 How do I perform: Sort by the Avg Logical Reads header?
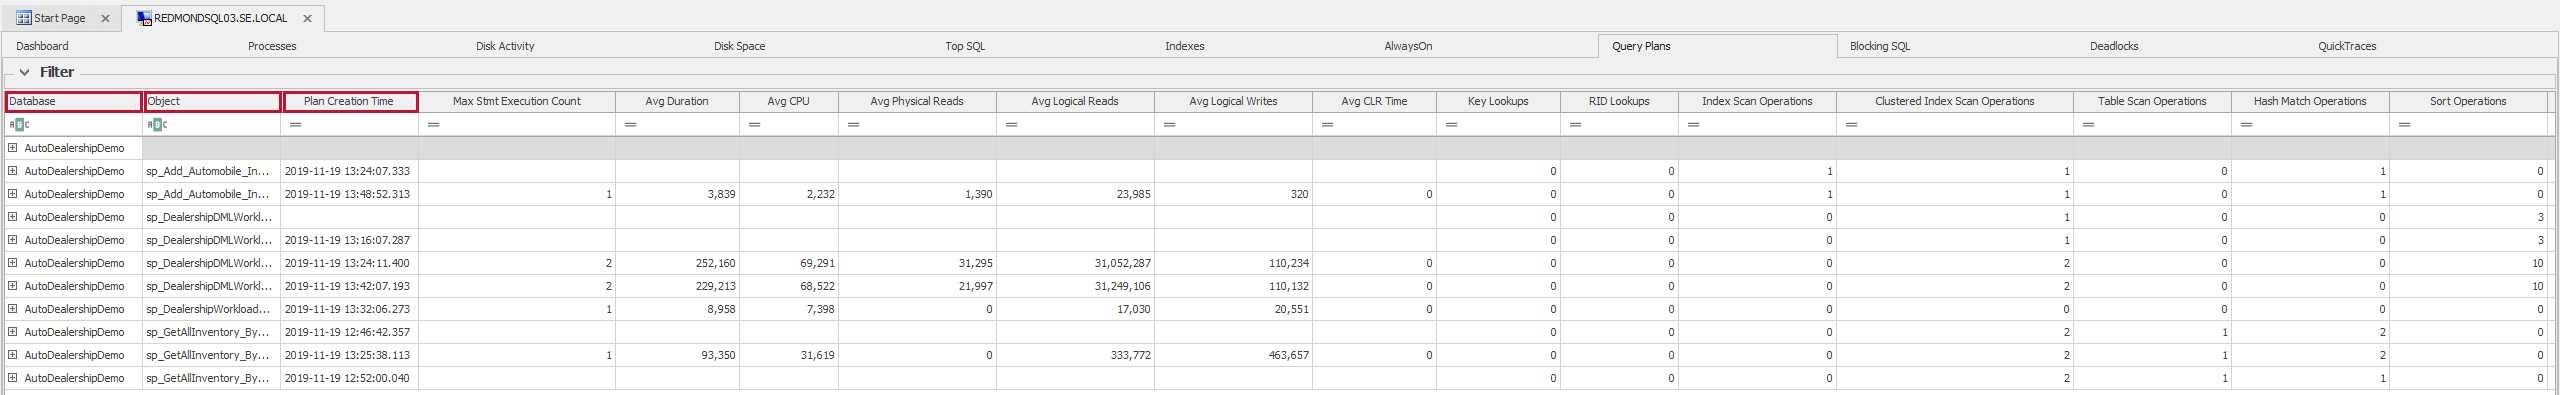pyautogui.click(x=1075, y=101)
